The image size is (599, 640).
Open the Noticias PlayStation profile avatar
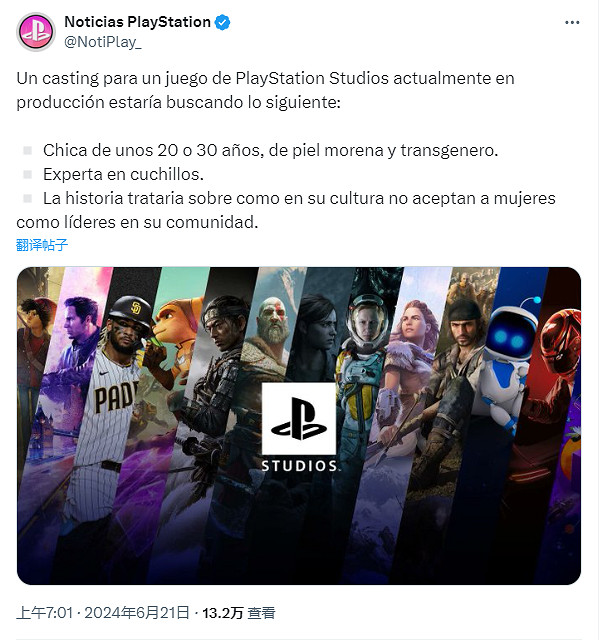coord(36,32)
